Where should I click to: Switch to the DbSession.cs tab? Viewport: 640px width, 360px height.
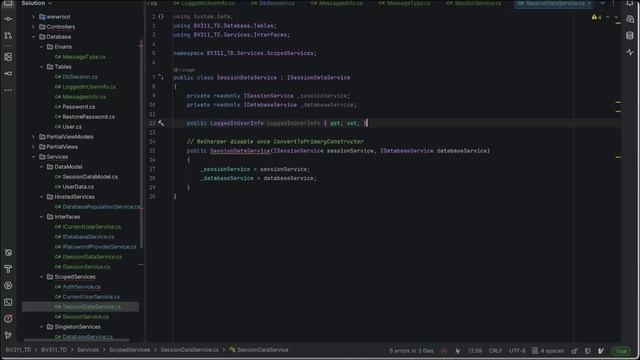click(x=273, y=3)
